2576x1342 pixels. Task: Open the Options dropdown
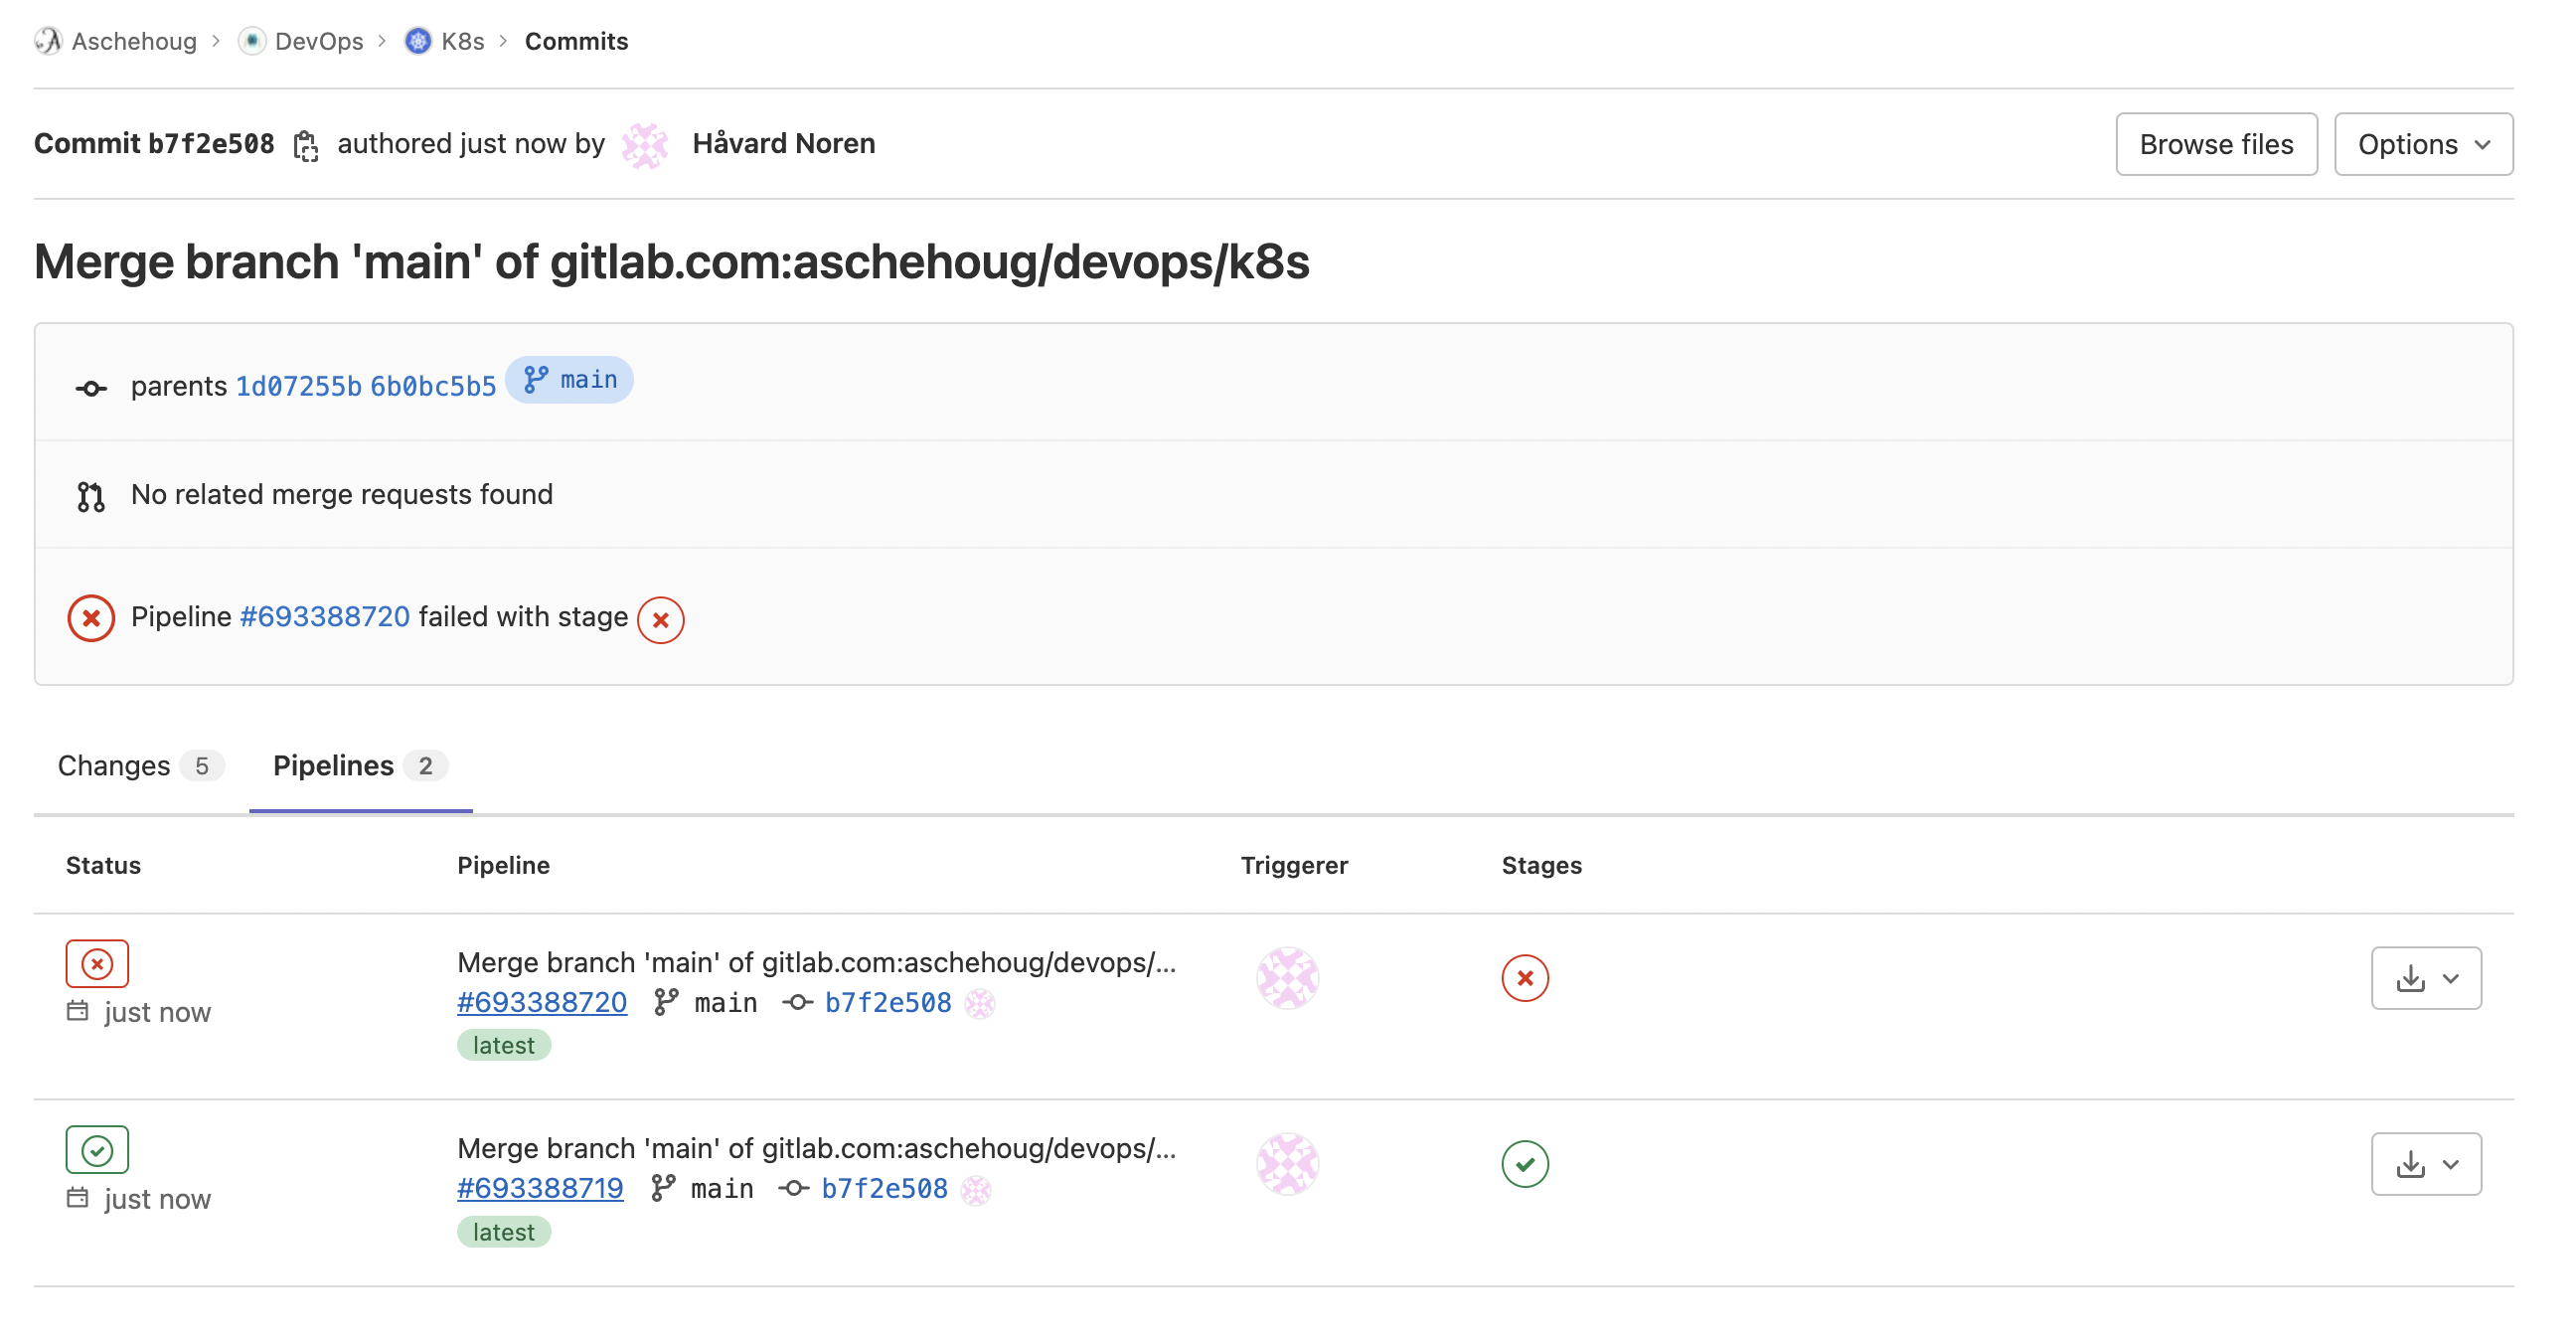(2423, 144)
